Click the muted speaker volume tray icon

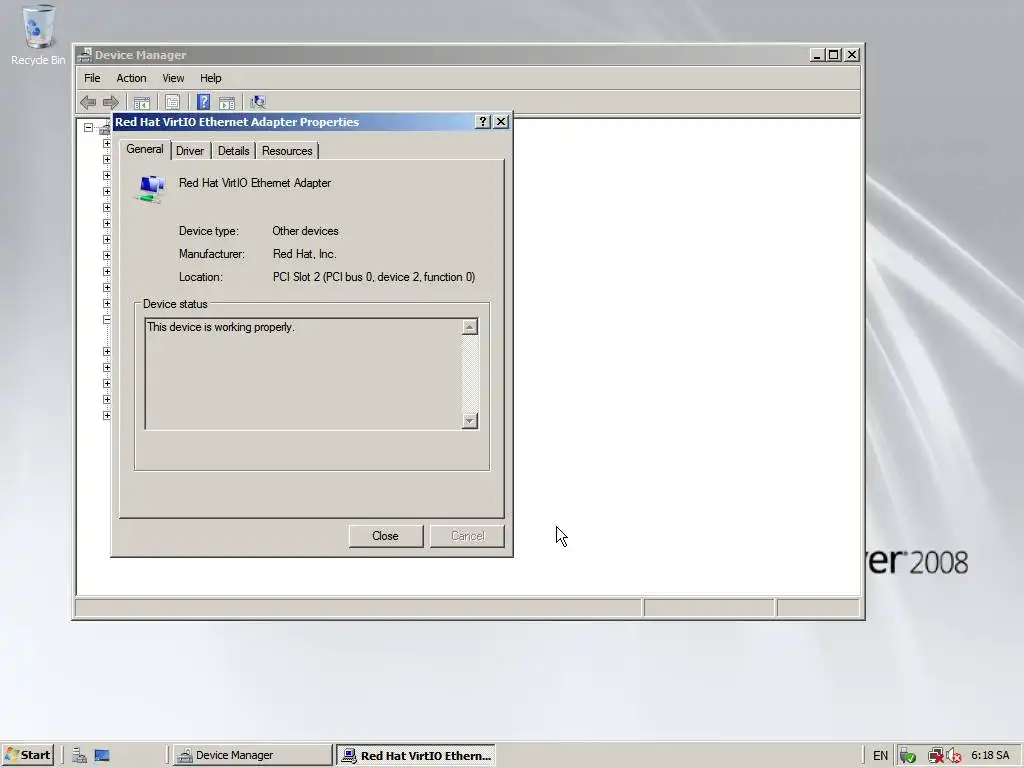coord(953,756)
